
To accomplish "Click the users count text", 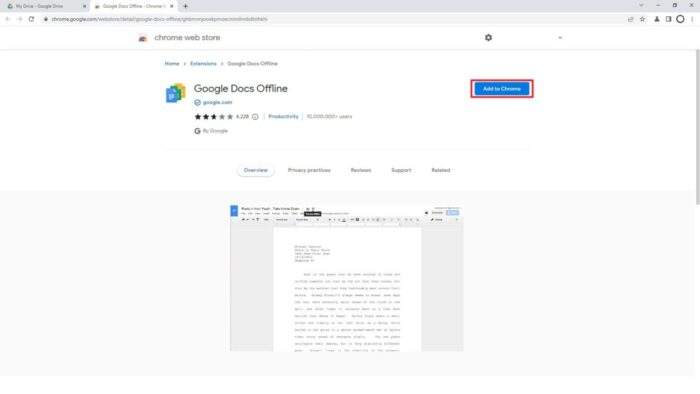I will (x=329, y=116).
